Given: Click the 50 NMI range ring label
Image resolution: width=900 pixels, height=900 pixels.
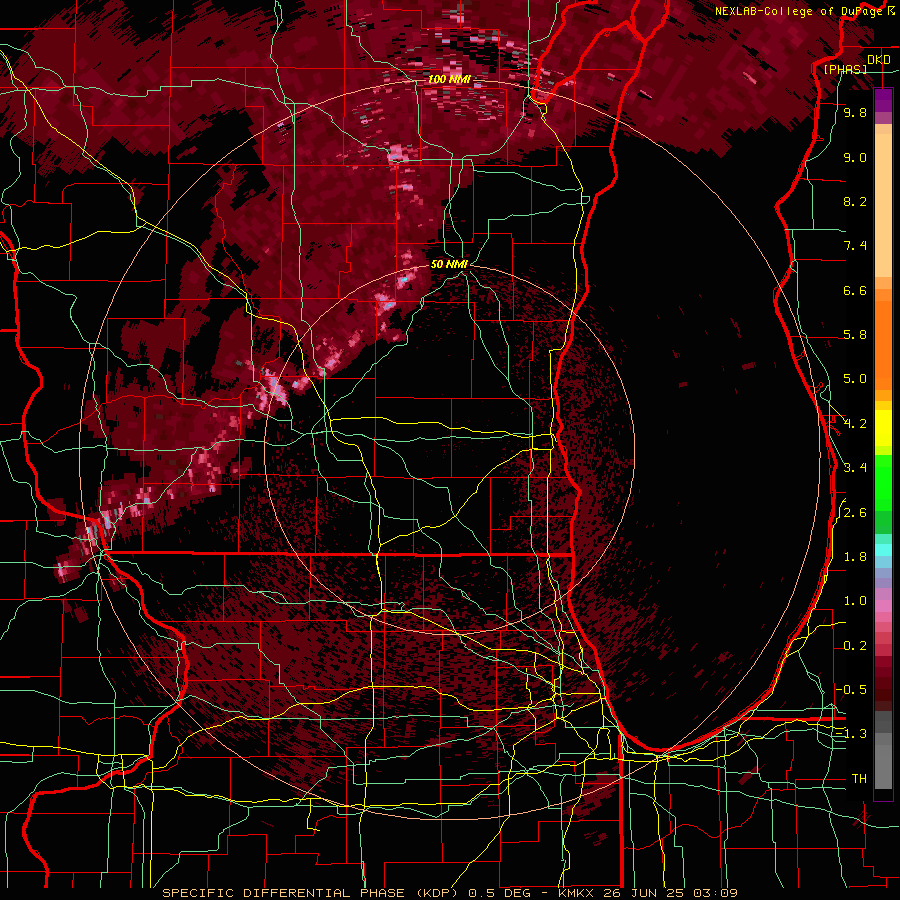Looking at the screenshot, I should point(449,264).
